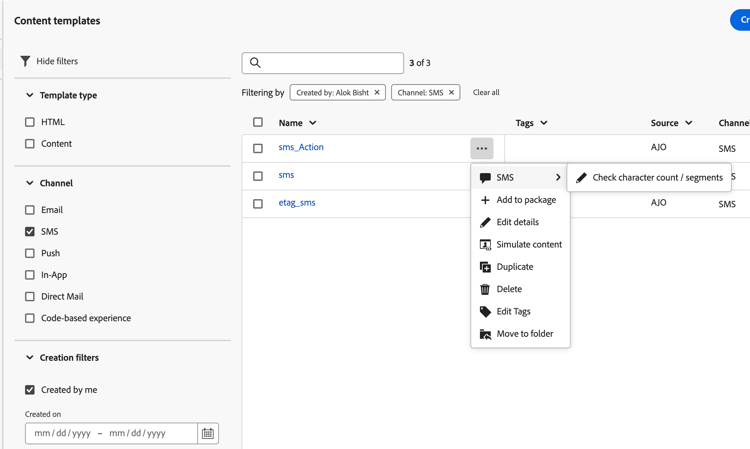The image size is (750, 449).
Task: Toggle the select-all header checkbox
Action: (x=258, y=122)
